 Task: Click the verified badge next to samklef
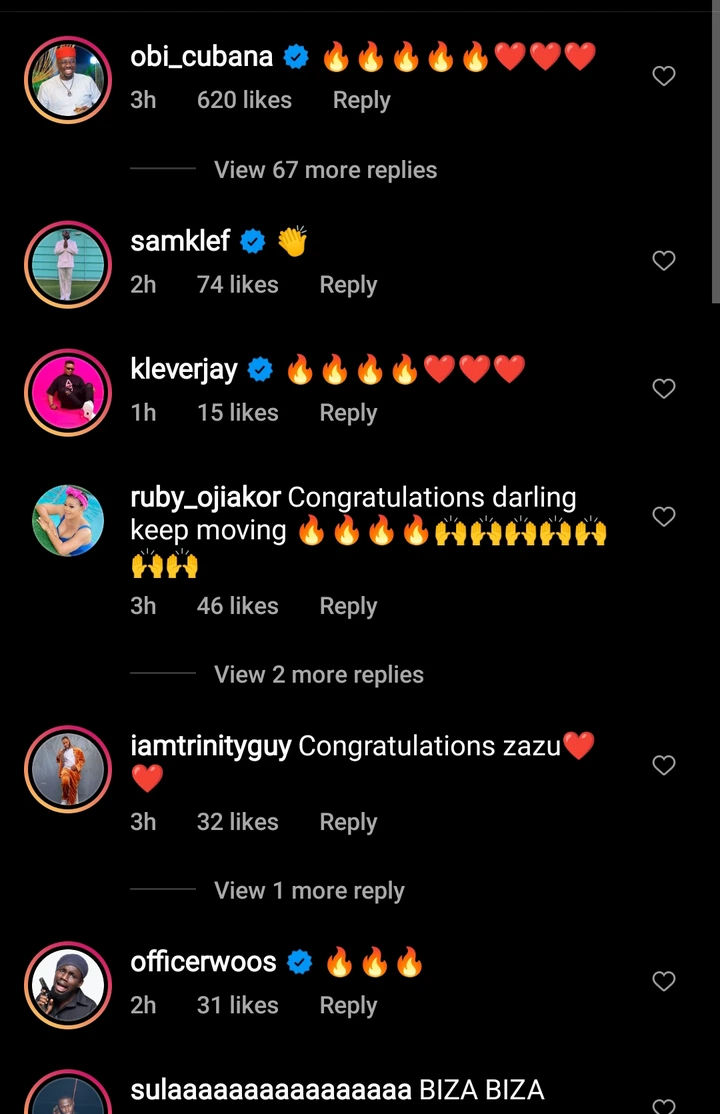tap(252, 242)
